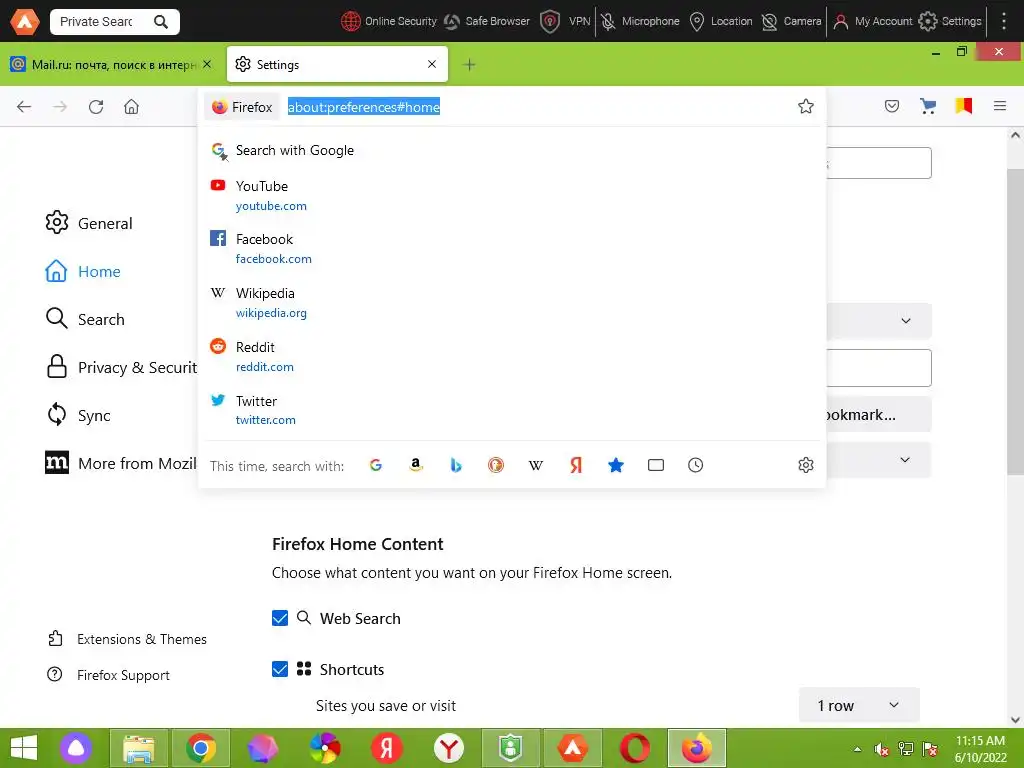This screenshot has width=1024, height=768.
Task: Search bookmarks with the star icon
Action: click(616, 465)
